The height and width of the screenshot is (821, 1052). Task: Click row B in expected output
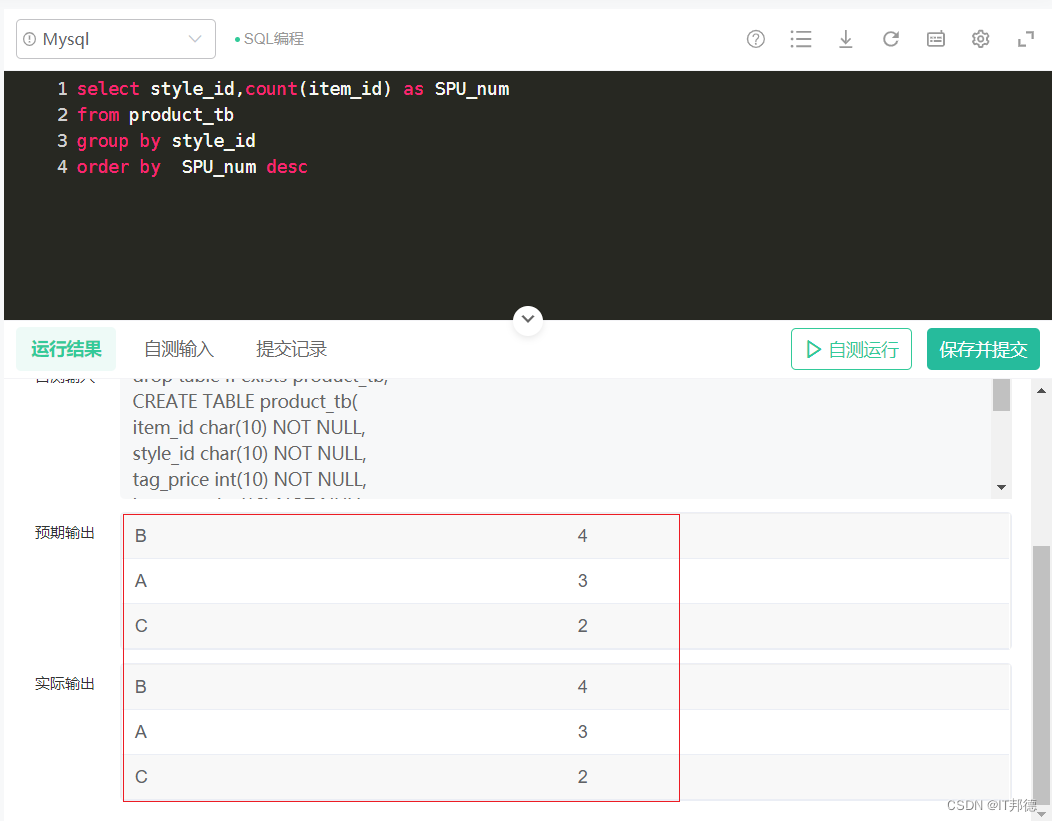pos(566,536)
